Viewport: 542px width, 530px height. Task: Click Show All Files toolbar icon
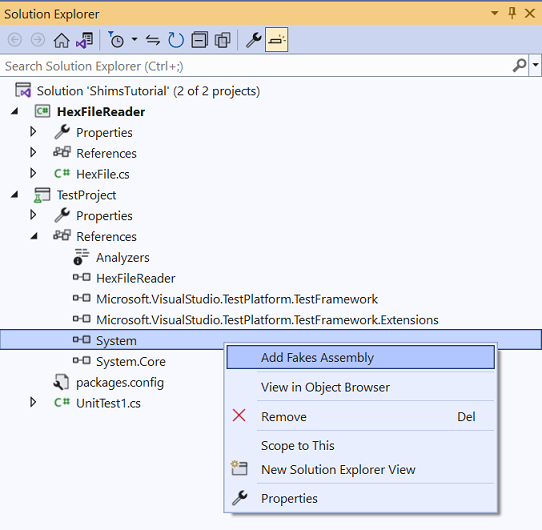223,40
